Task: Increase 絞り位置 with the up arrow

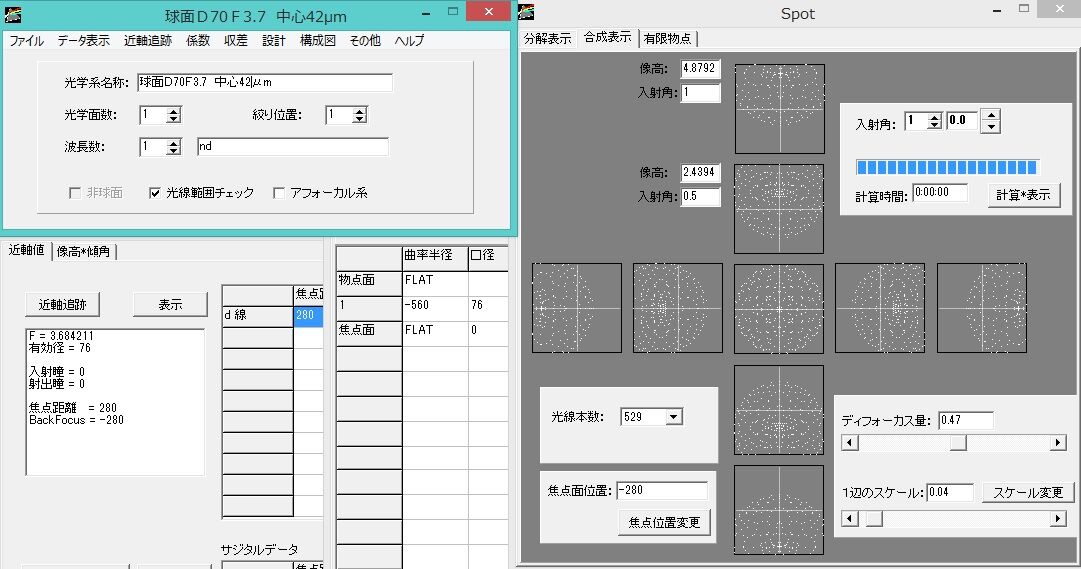Action: pyautogui.click(x=359, y=111)
